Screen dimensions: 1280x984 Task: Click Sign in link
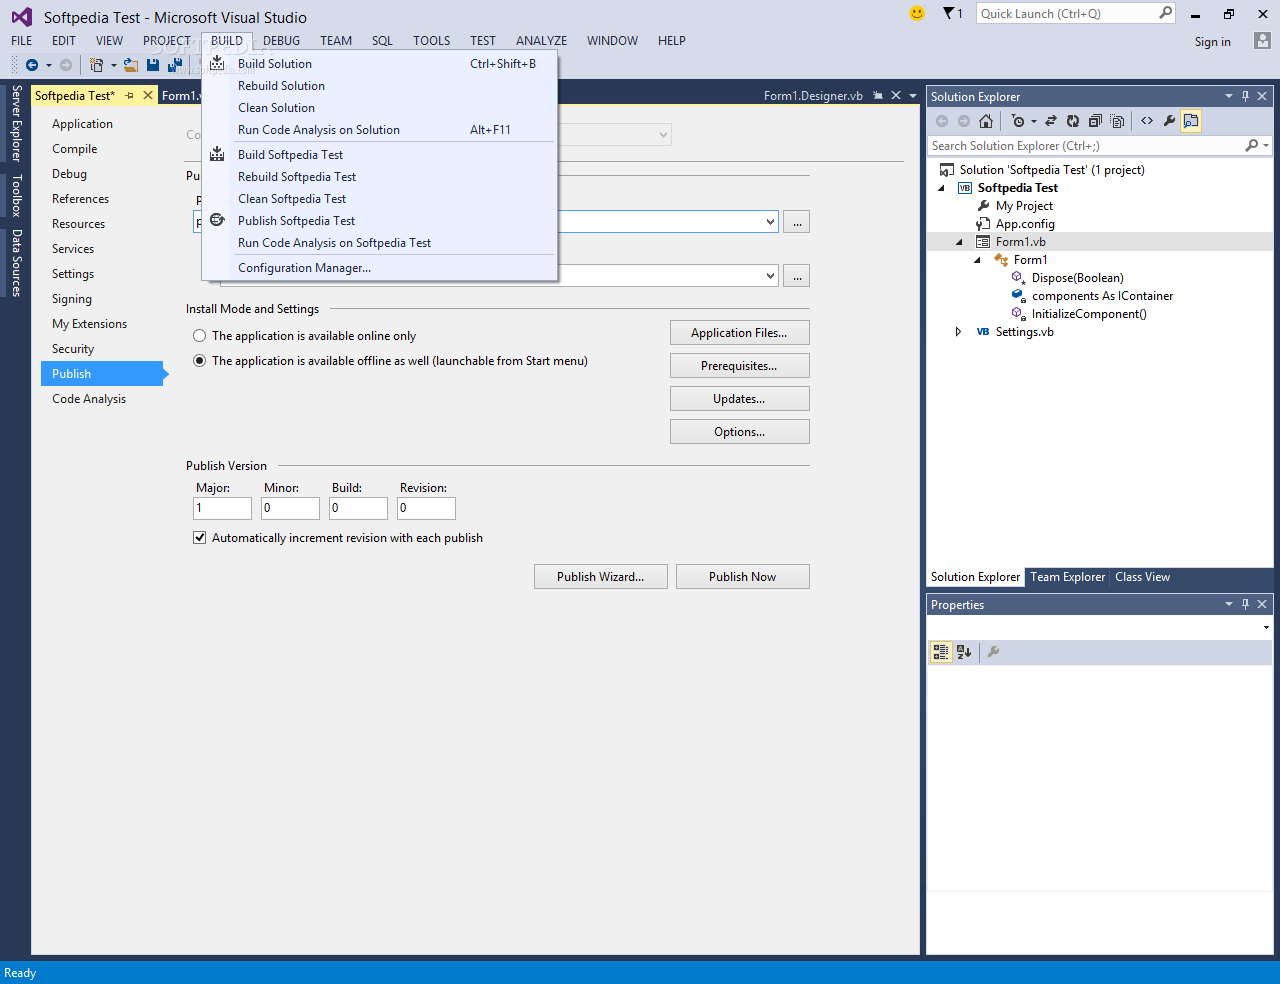(1212, 42)
